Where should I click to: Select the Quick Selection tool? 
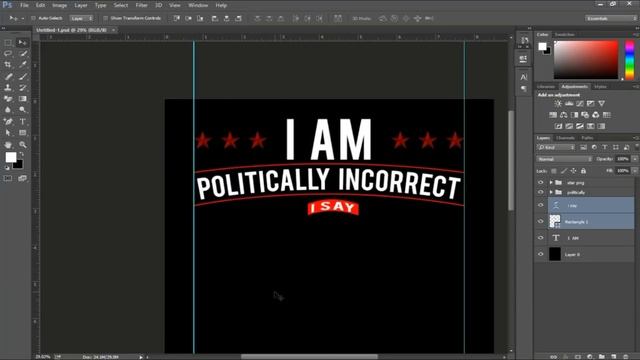tap(23, 53)
